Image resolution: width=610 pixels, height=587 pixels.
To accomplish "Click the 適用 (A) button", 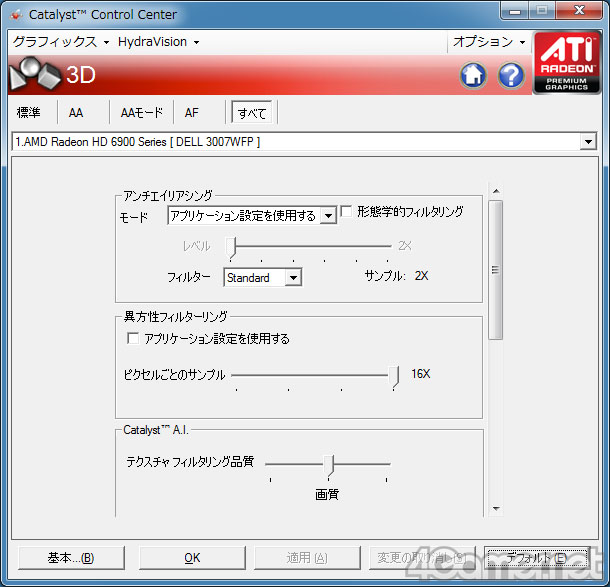I will pos(307,558).
